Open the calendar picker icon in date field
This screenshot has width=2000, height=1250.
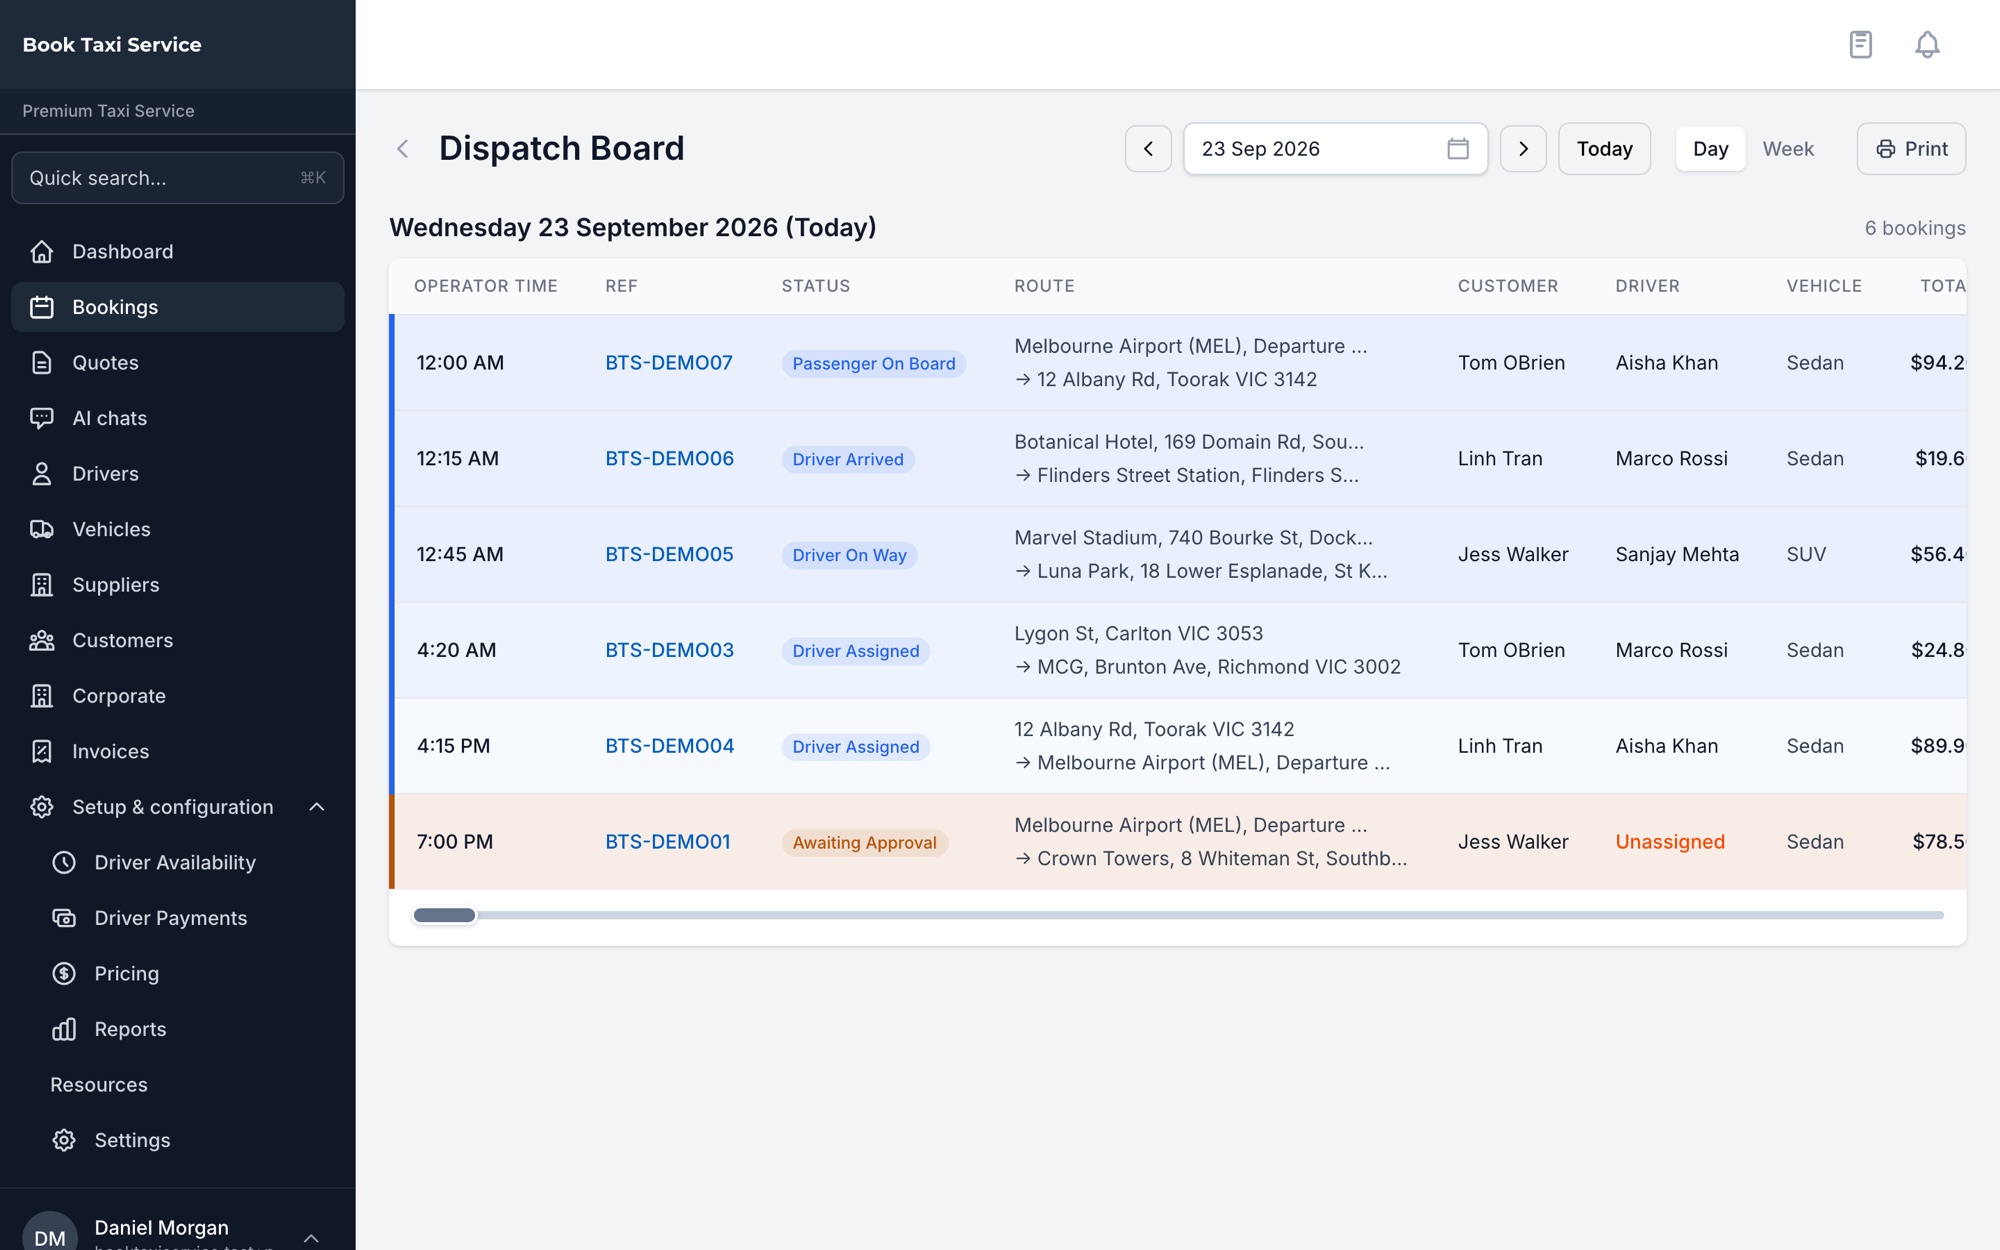point(1458,149)
